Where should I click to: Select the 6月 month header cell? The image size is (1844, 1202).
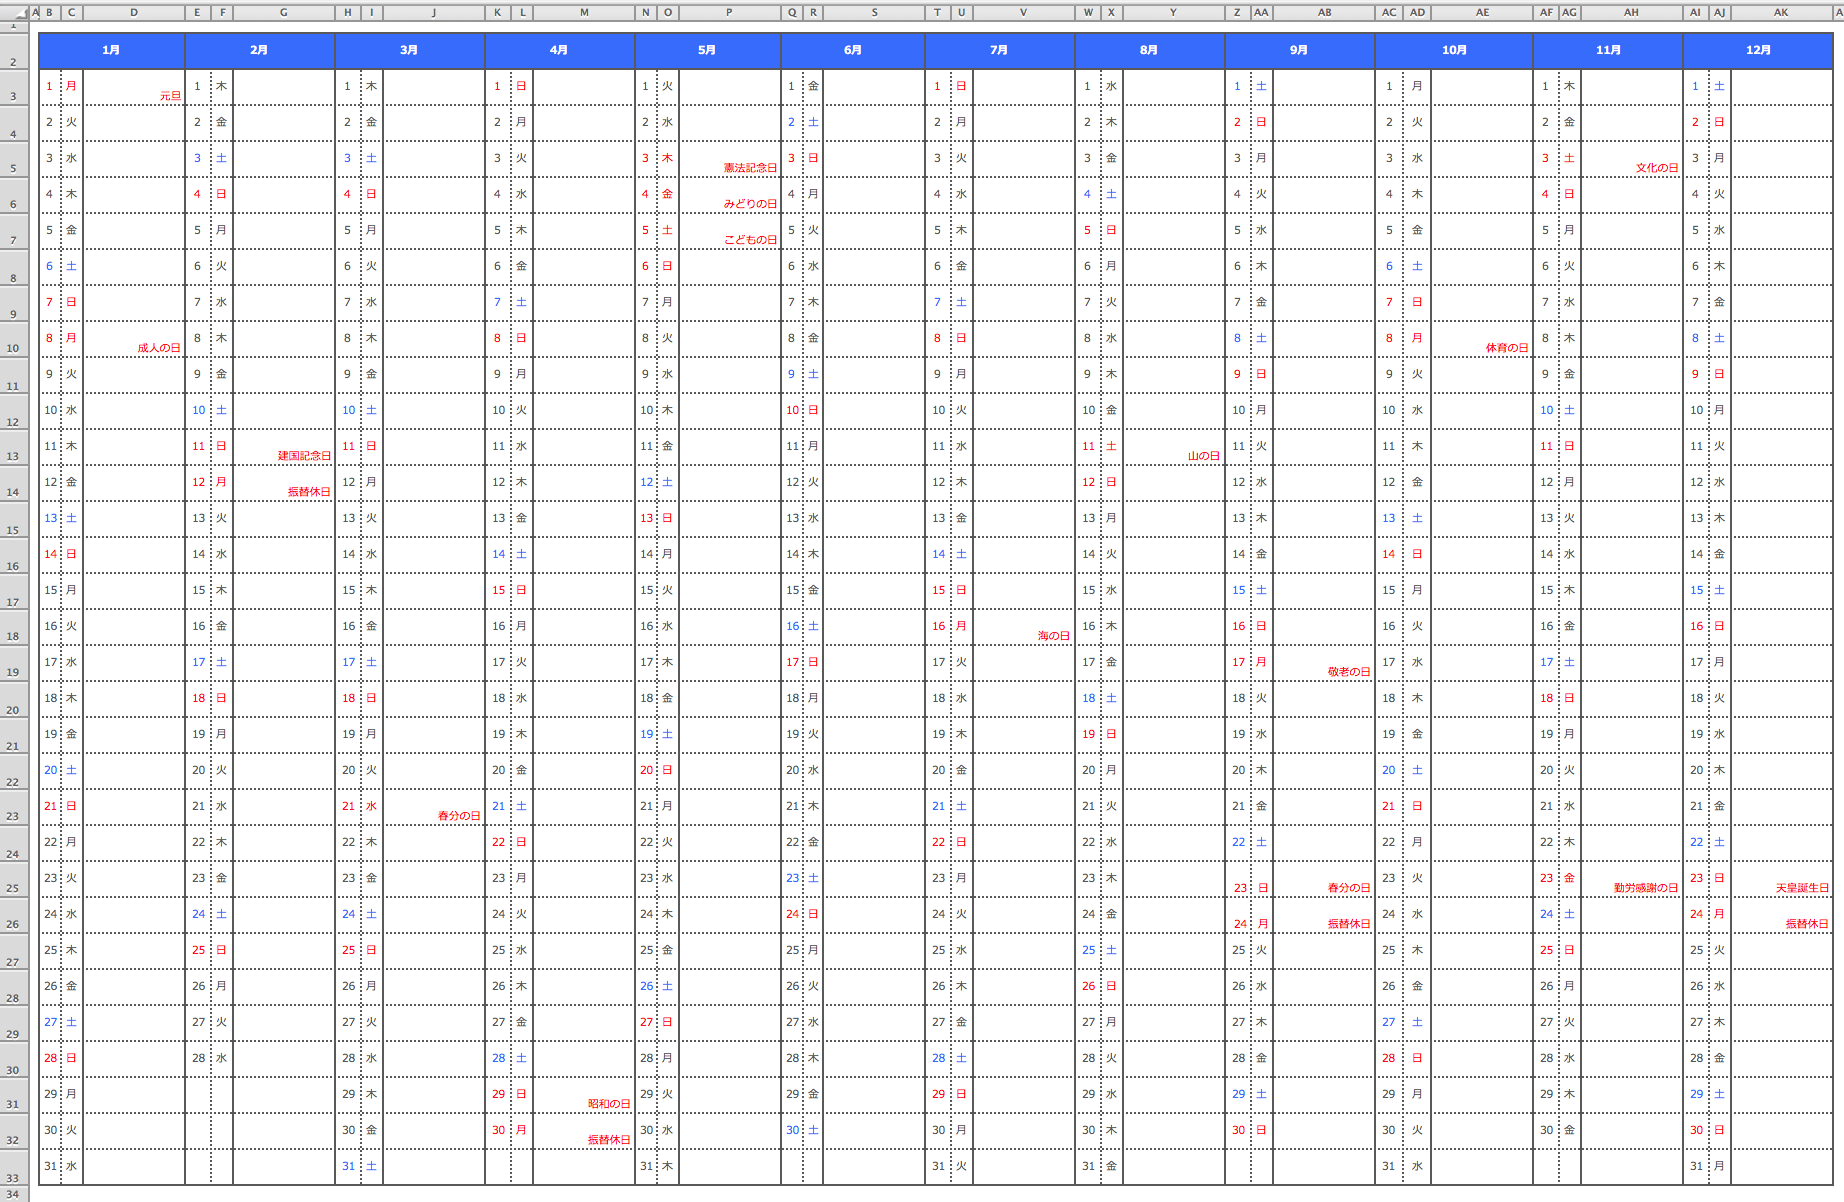[853, 50]
